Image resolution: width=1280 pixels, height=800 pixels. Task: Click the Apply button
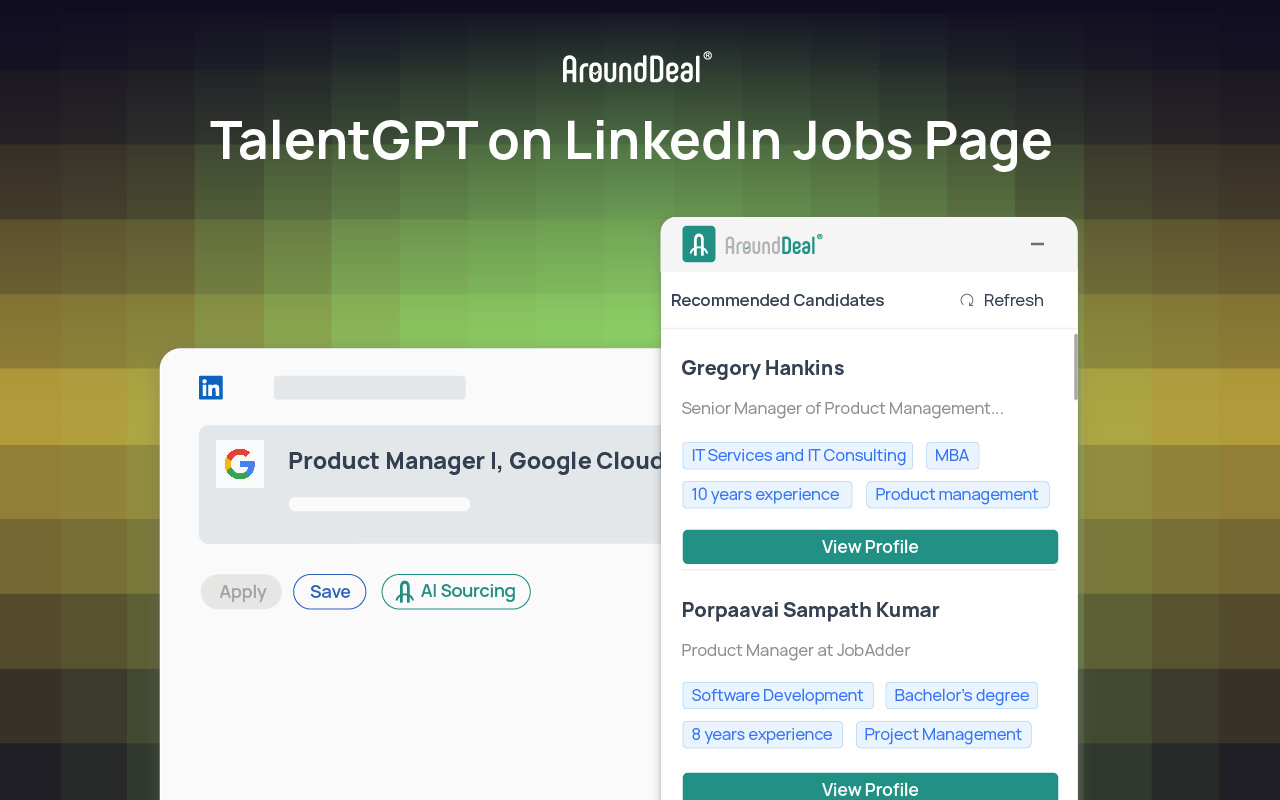(242, 592)
